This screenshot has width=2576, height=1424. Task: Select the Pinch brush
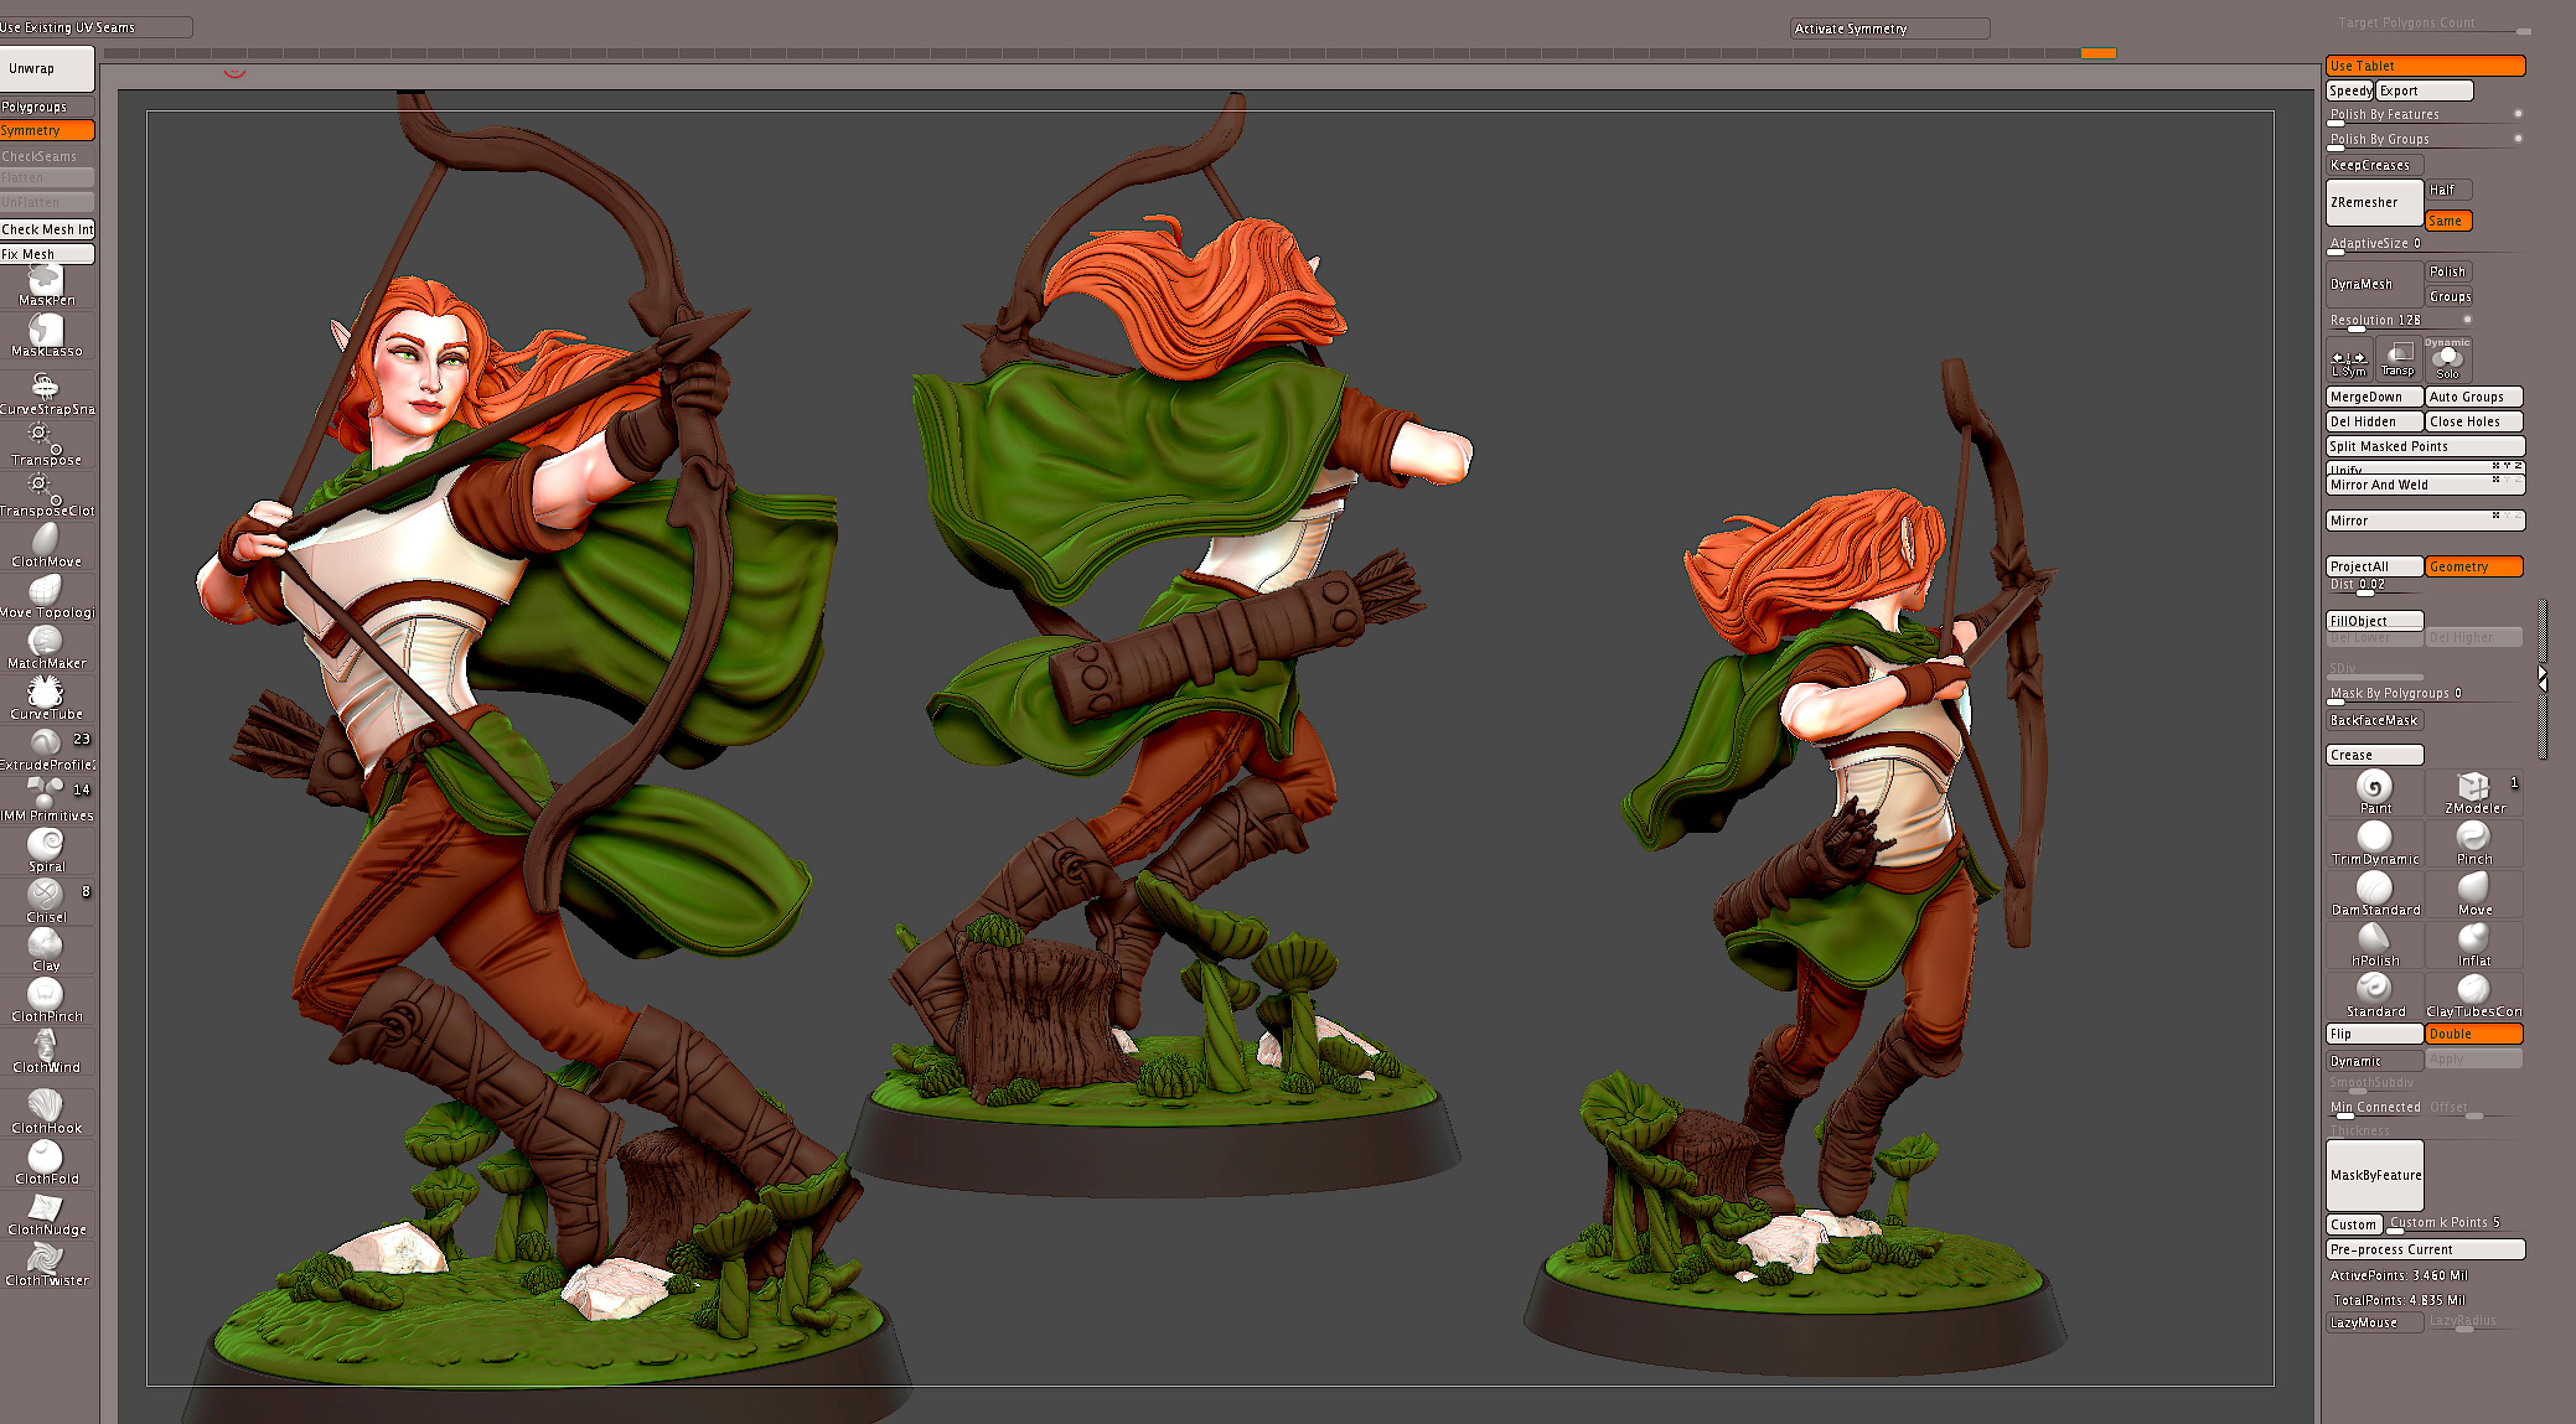point(2473,843)
